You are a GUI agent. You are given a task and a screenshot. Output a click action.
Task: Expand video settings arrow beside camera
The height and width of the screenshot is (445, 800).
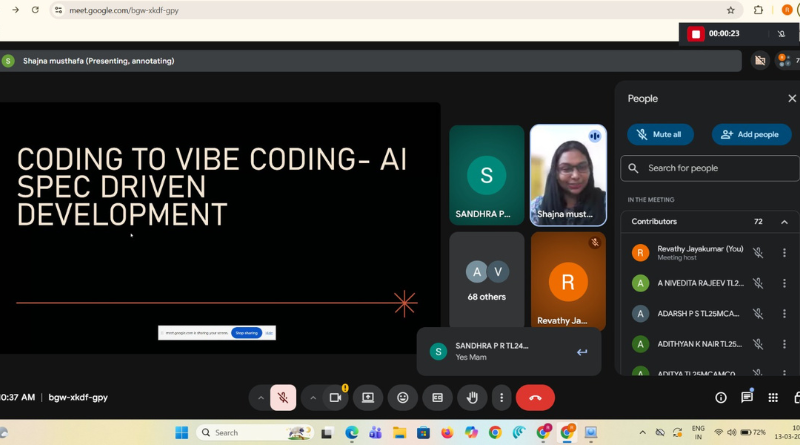click(x=313, y=397)
